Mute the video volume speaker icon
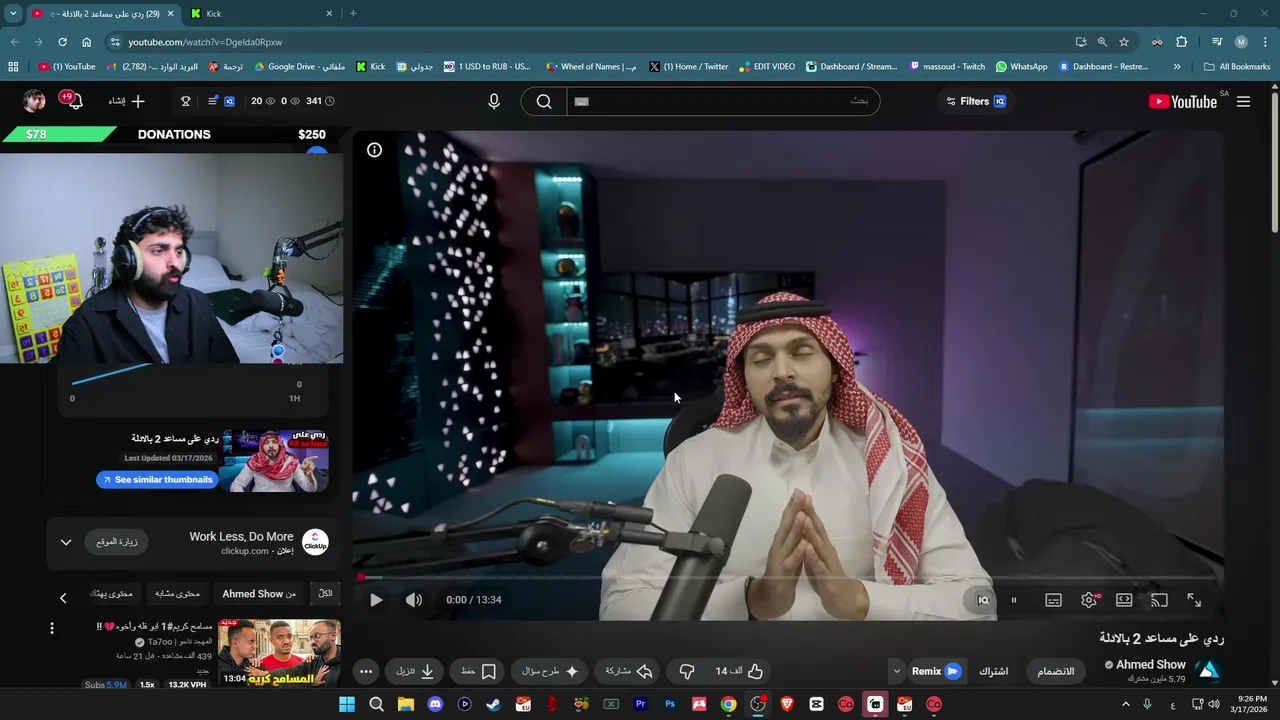The image size is (1280, 720). pos(414,600)
